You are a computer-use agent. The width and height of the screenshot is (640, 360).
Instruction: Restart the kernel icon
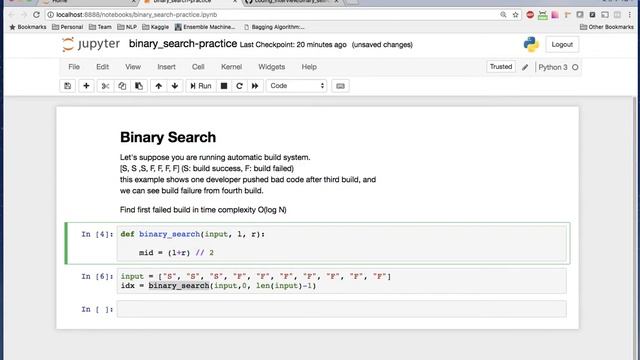[239, 86]
